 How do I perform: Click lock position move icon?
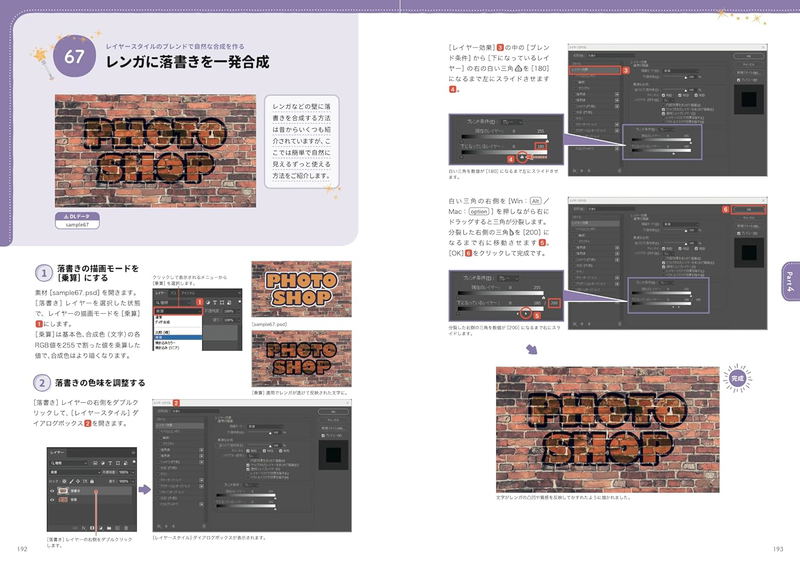[x=78, y=481]
